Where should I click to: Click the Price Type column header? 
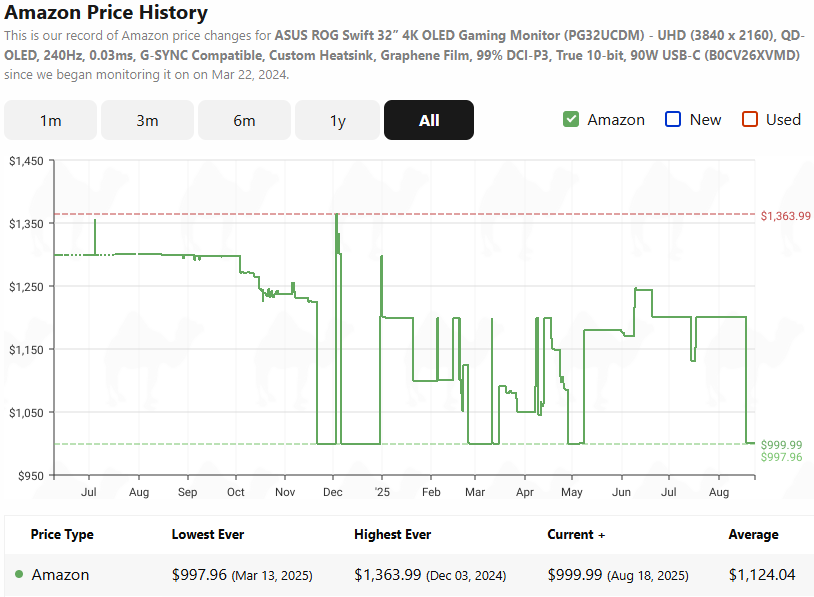(62, 535)
